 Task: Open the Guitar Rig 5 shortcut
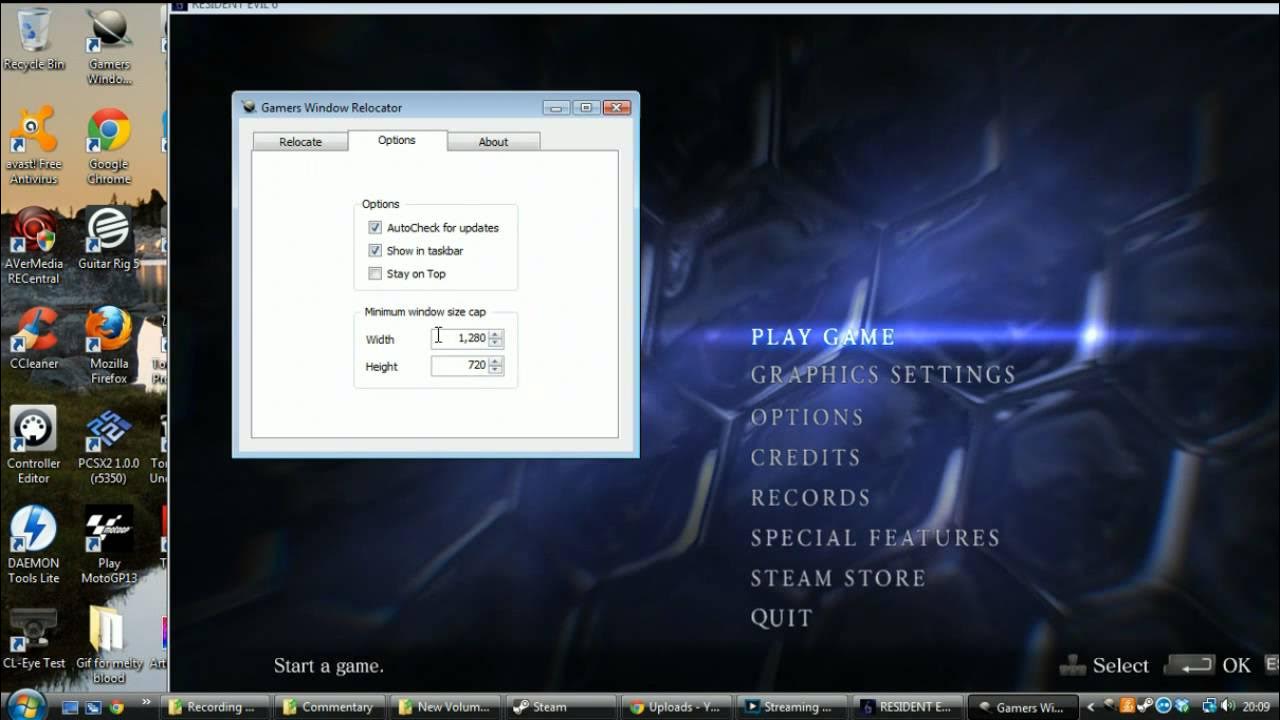point(109,238)
